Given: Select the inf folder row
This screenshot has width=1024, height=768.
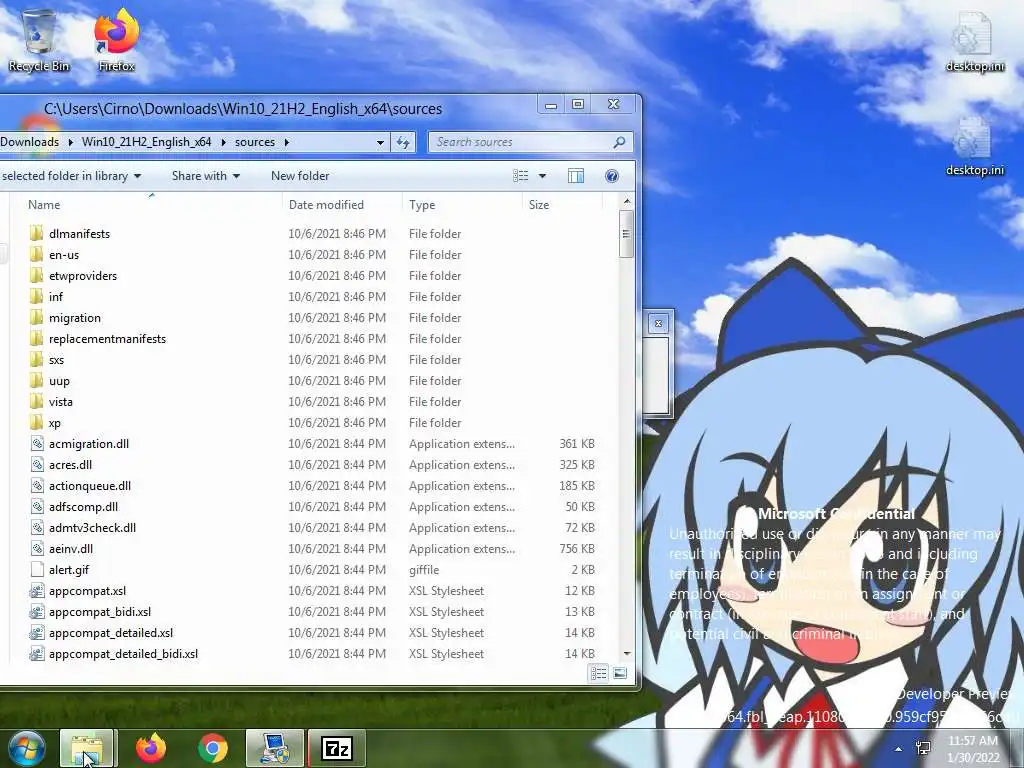Looking at the screenshot, I should (312, 296).
